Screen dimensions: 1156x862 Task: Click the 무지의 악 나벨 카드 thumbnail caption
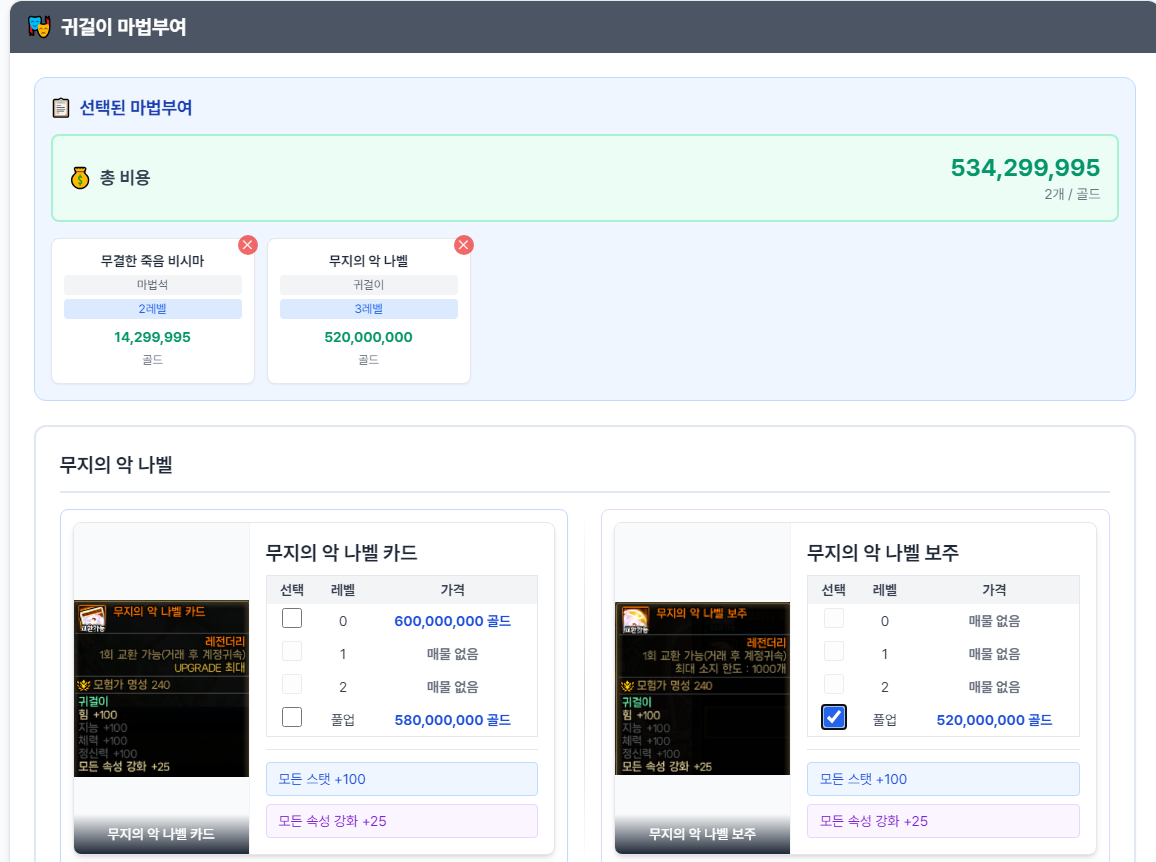tap(161, 834)
